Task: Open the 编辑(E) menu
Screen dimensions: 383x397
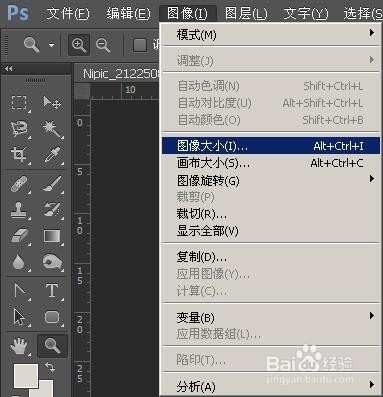Action: tap(128, 14)
